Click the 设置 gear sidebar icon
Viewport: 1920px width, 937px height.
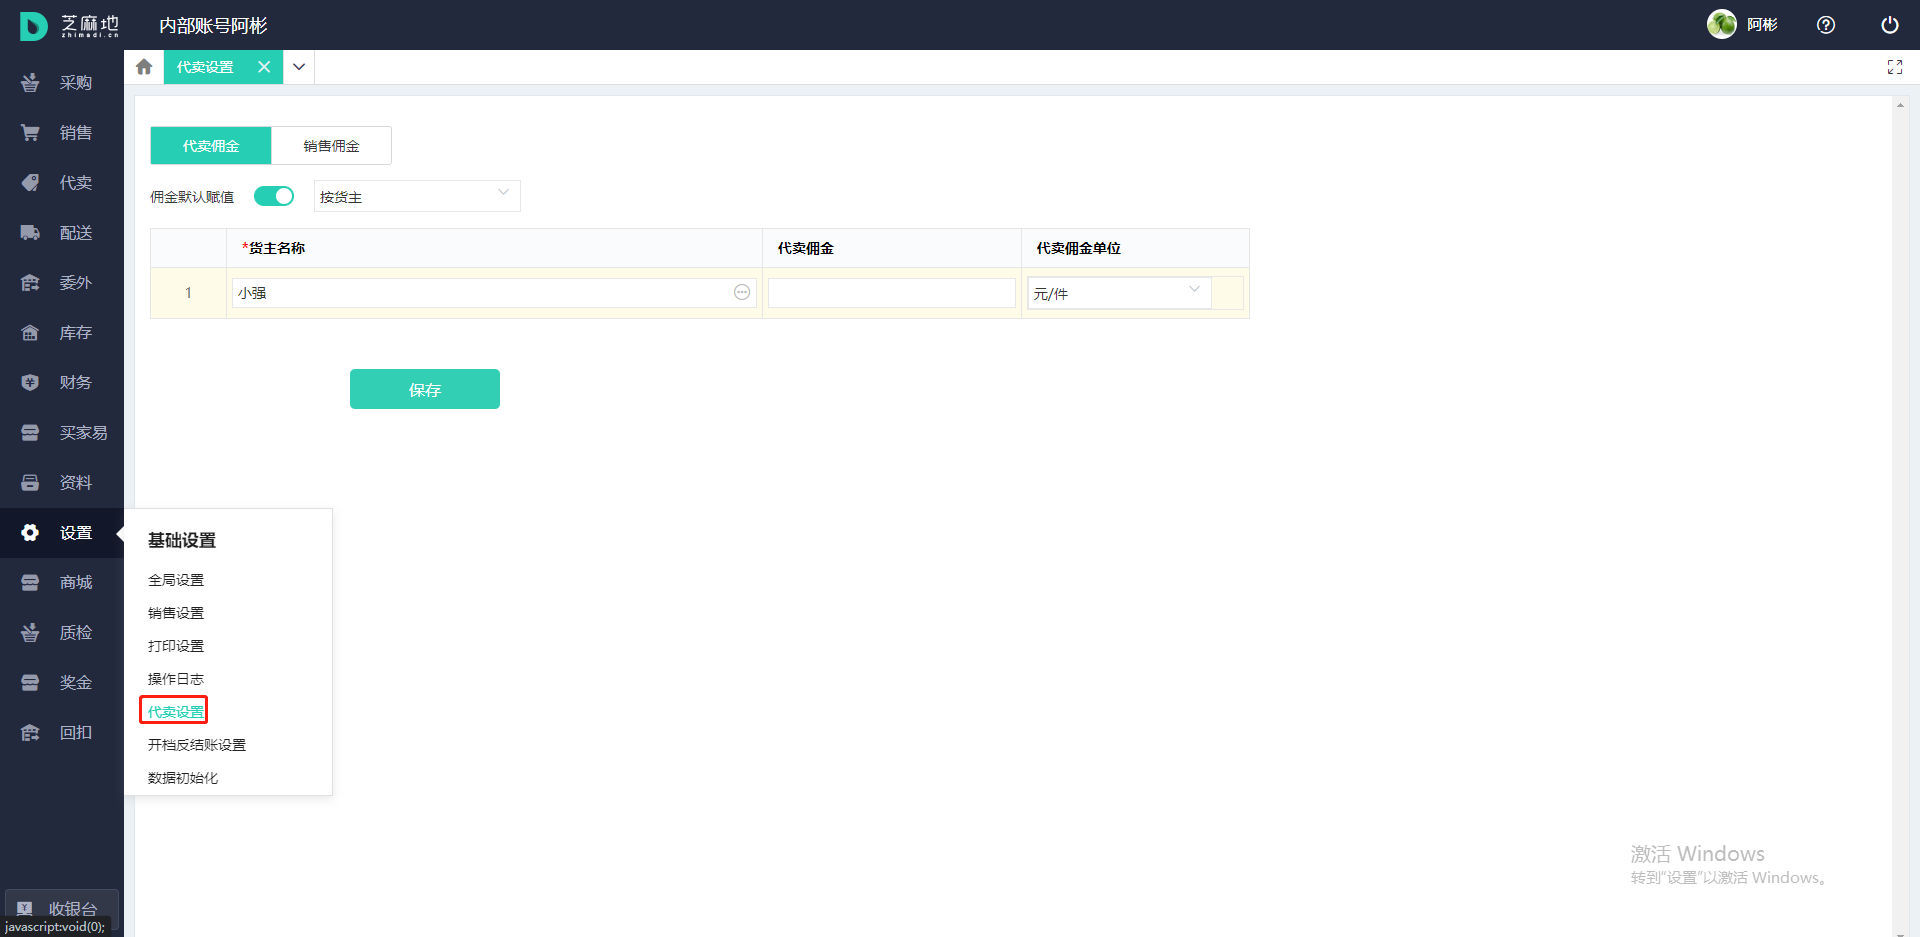click(x=30, y=533)
